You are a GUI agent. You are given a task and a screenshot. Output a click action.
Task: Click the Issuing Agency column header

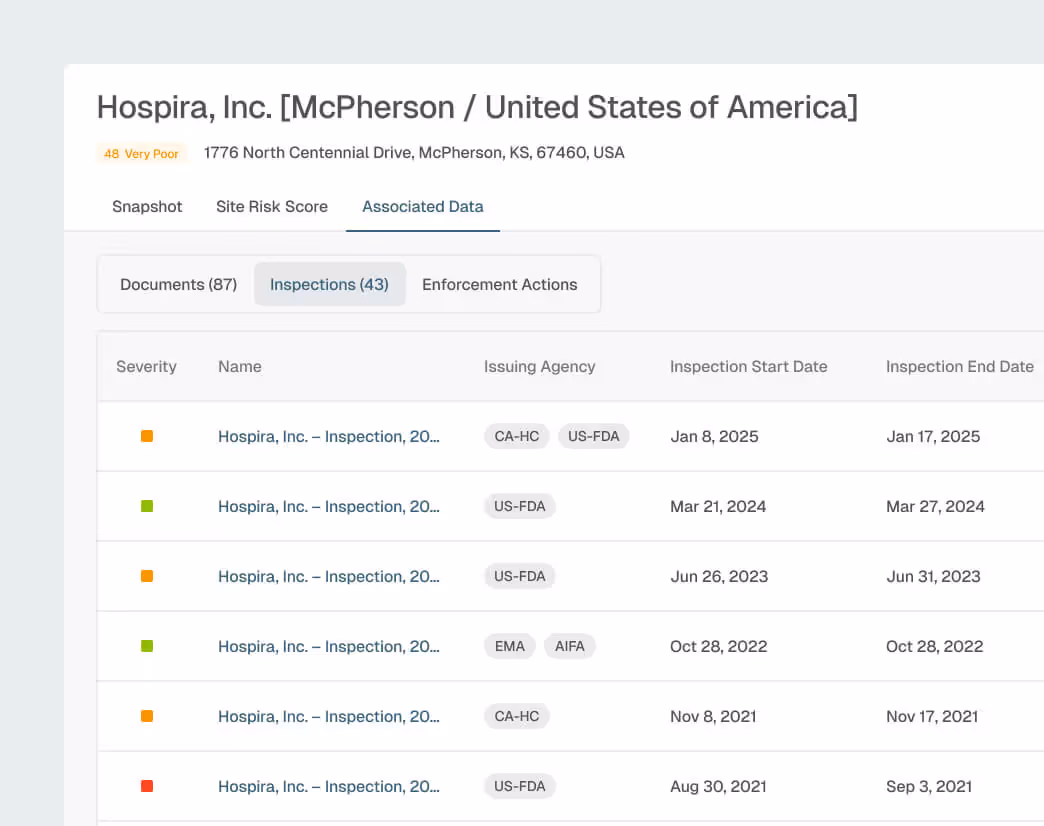pyautogui.click(x=539, y=366)
